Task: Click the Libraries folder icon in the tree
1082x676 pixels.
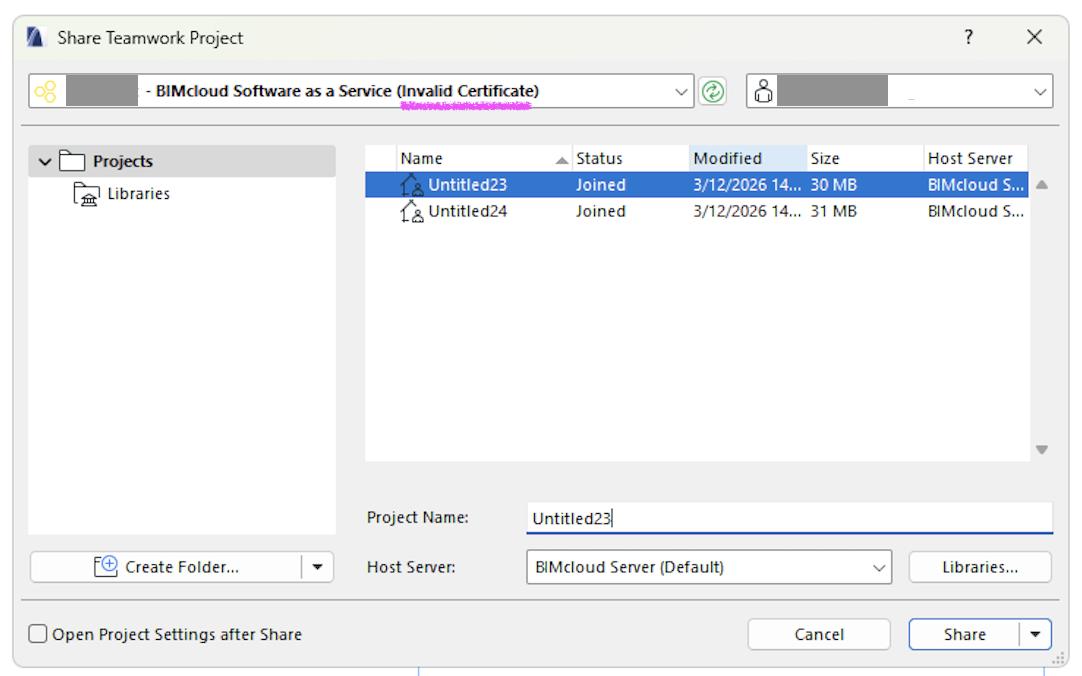Action: [x=87, y=195]
